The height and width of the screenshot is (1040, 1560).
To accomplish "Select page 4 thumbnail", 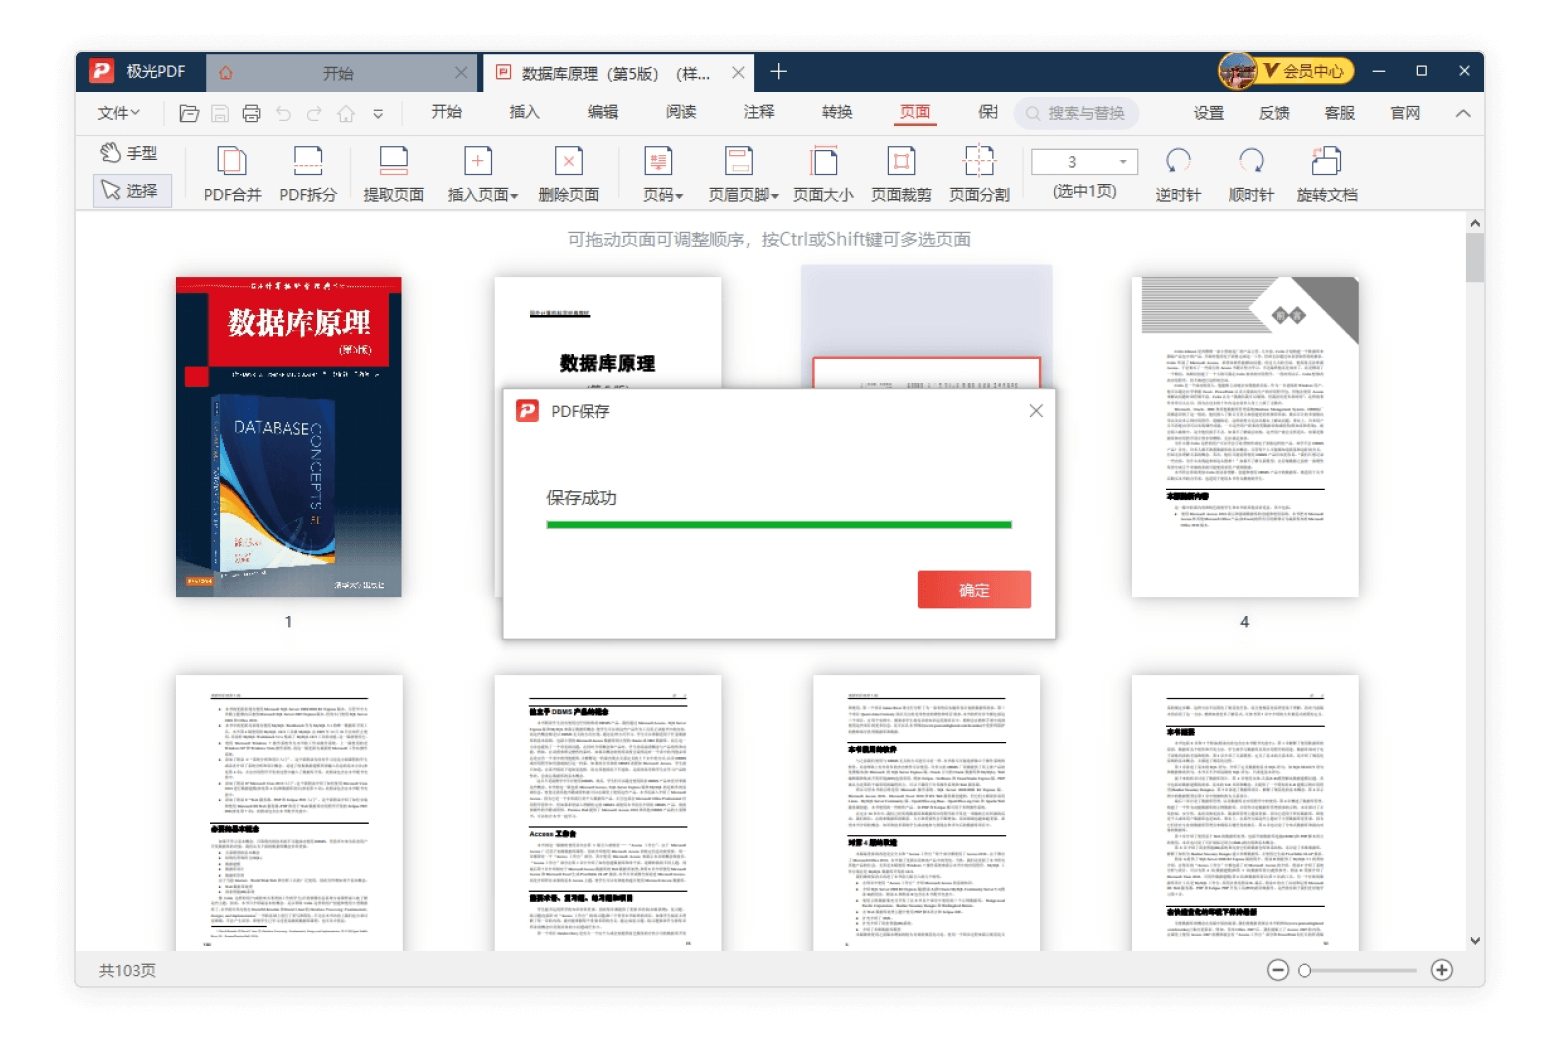I will pos(1245,437).
